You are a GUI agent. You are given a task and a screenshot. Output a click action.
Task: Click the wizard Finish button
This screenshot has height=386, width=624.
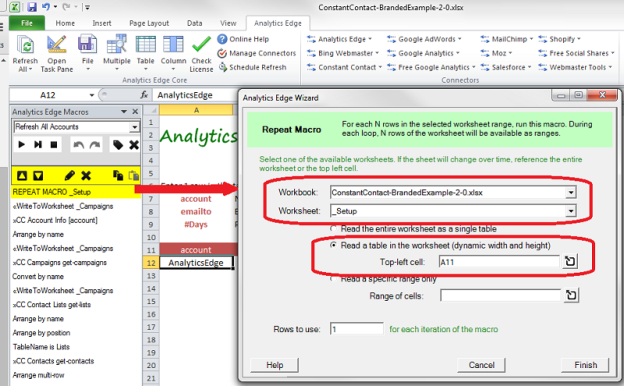585,365
